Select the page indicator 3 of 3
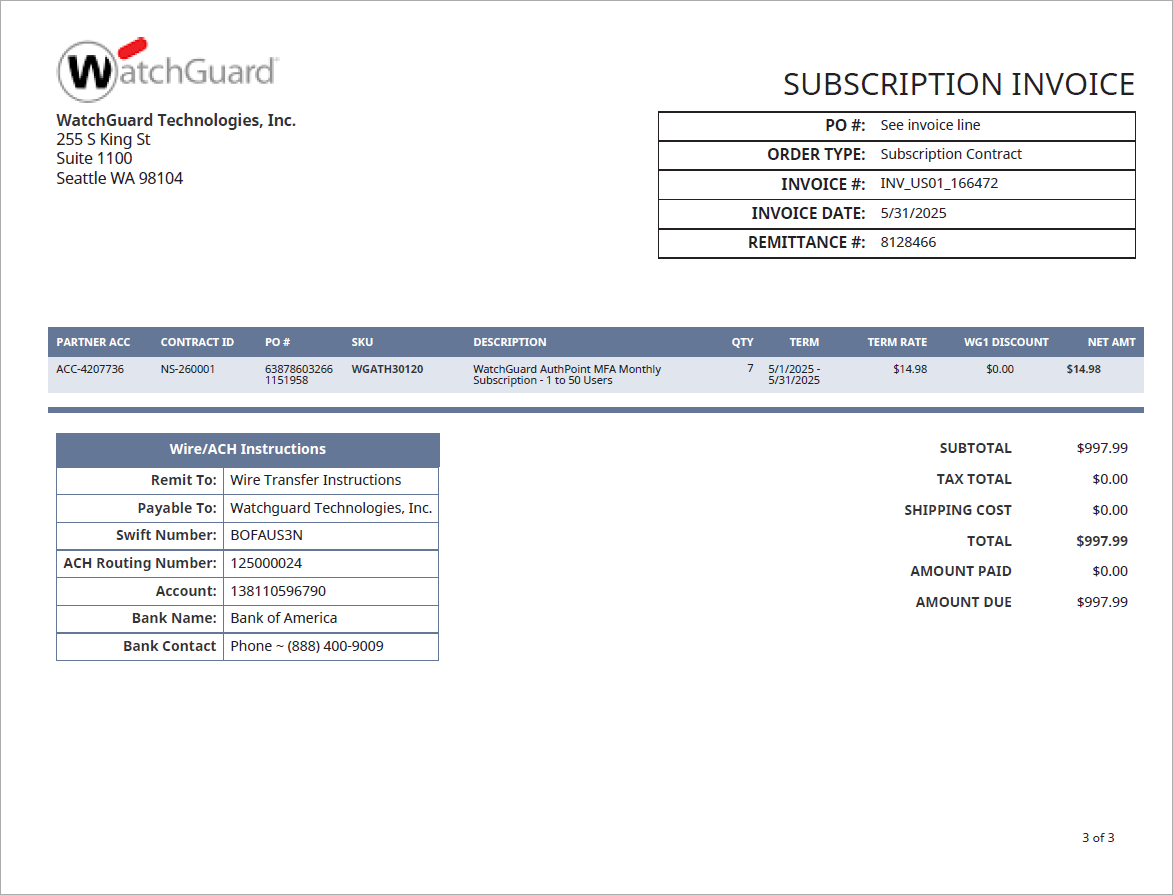The width and height of the screenshot is (1173, 895). click(1100, 838)
